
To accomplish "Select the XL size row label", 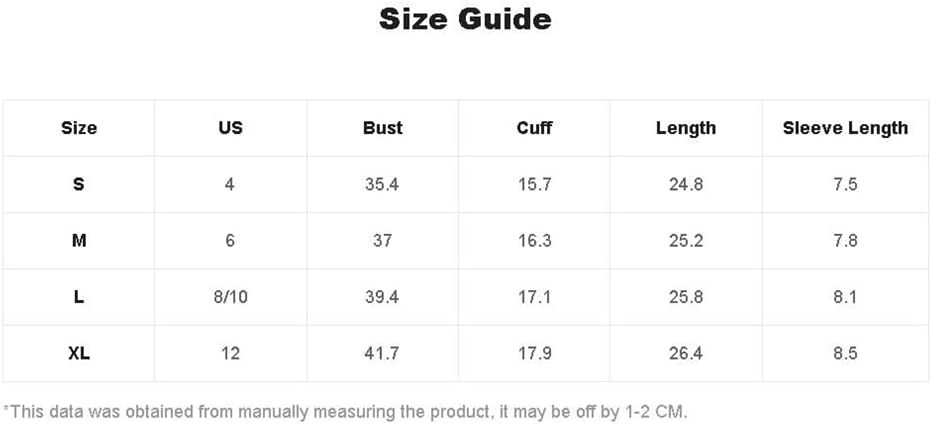I will (79, 353).
